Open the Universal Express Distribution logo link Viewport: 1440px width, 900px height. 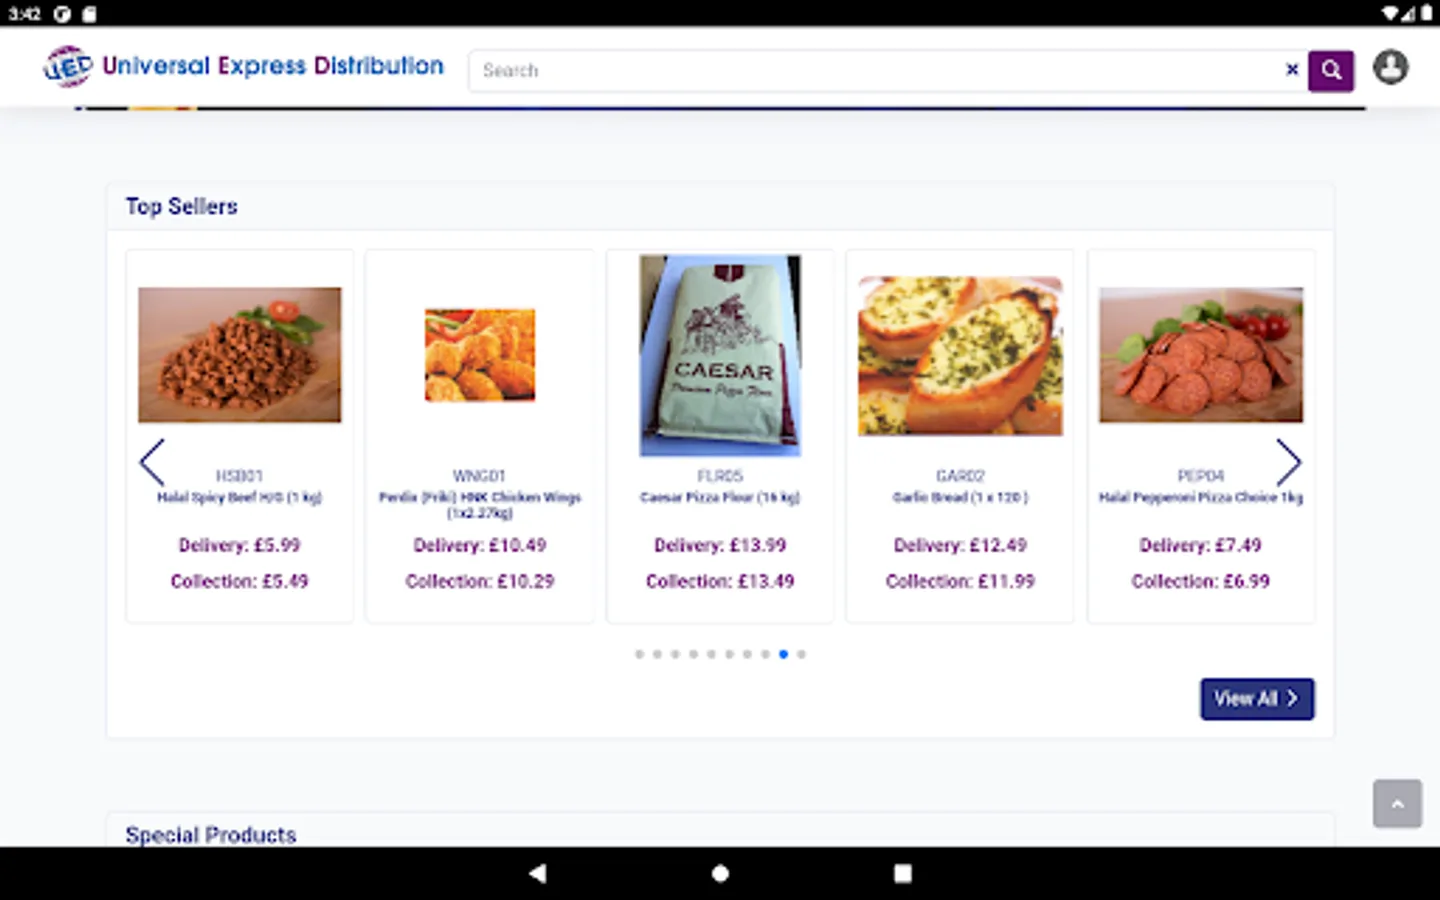(x=243, y=66)
